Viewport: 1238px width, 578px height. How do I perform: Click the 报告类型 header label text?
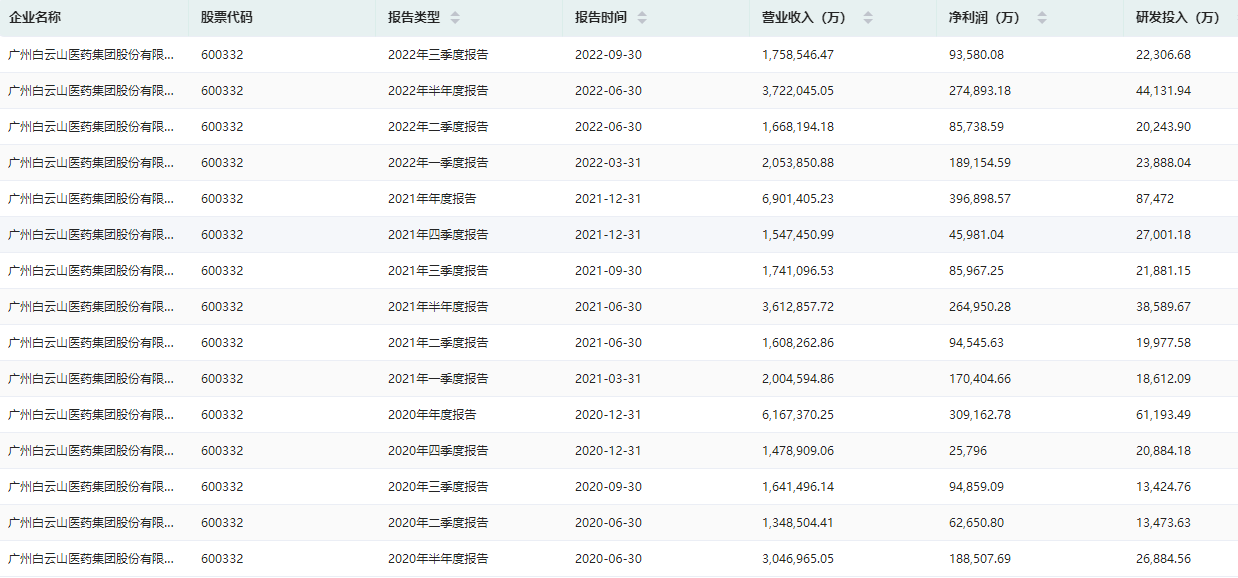pyautogui.click(x=414, y=17)
